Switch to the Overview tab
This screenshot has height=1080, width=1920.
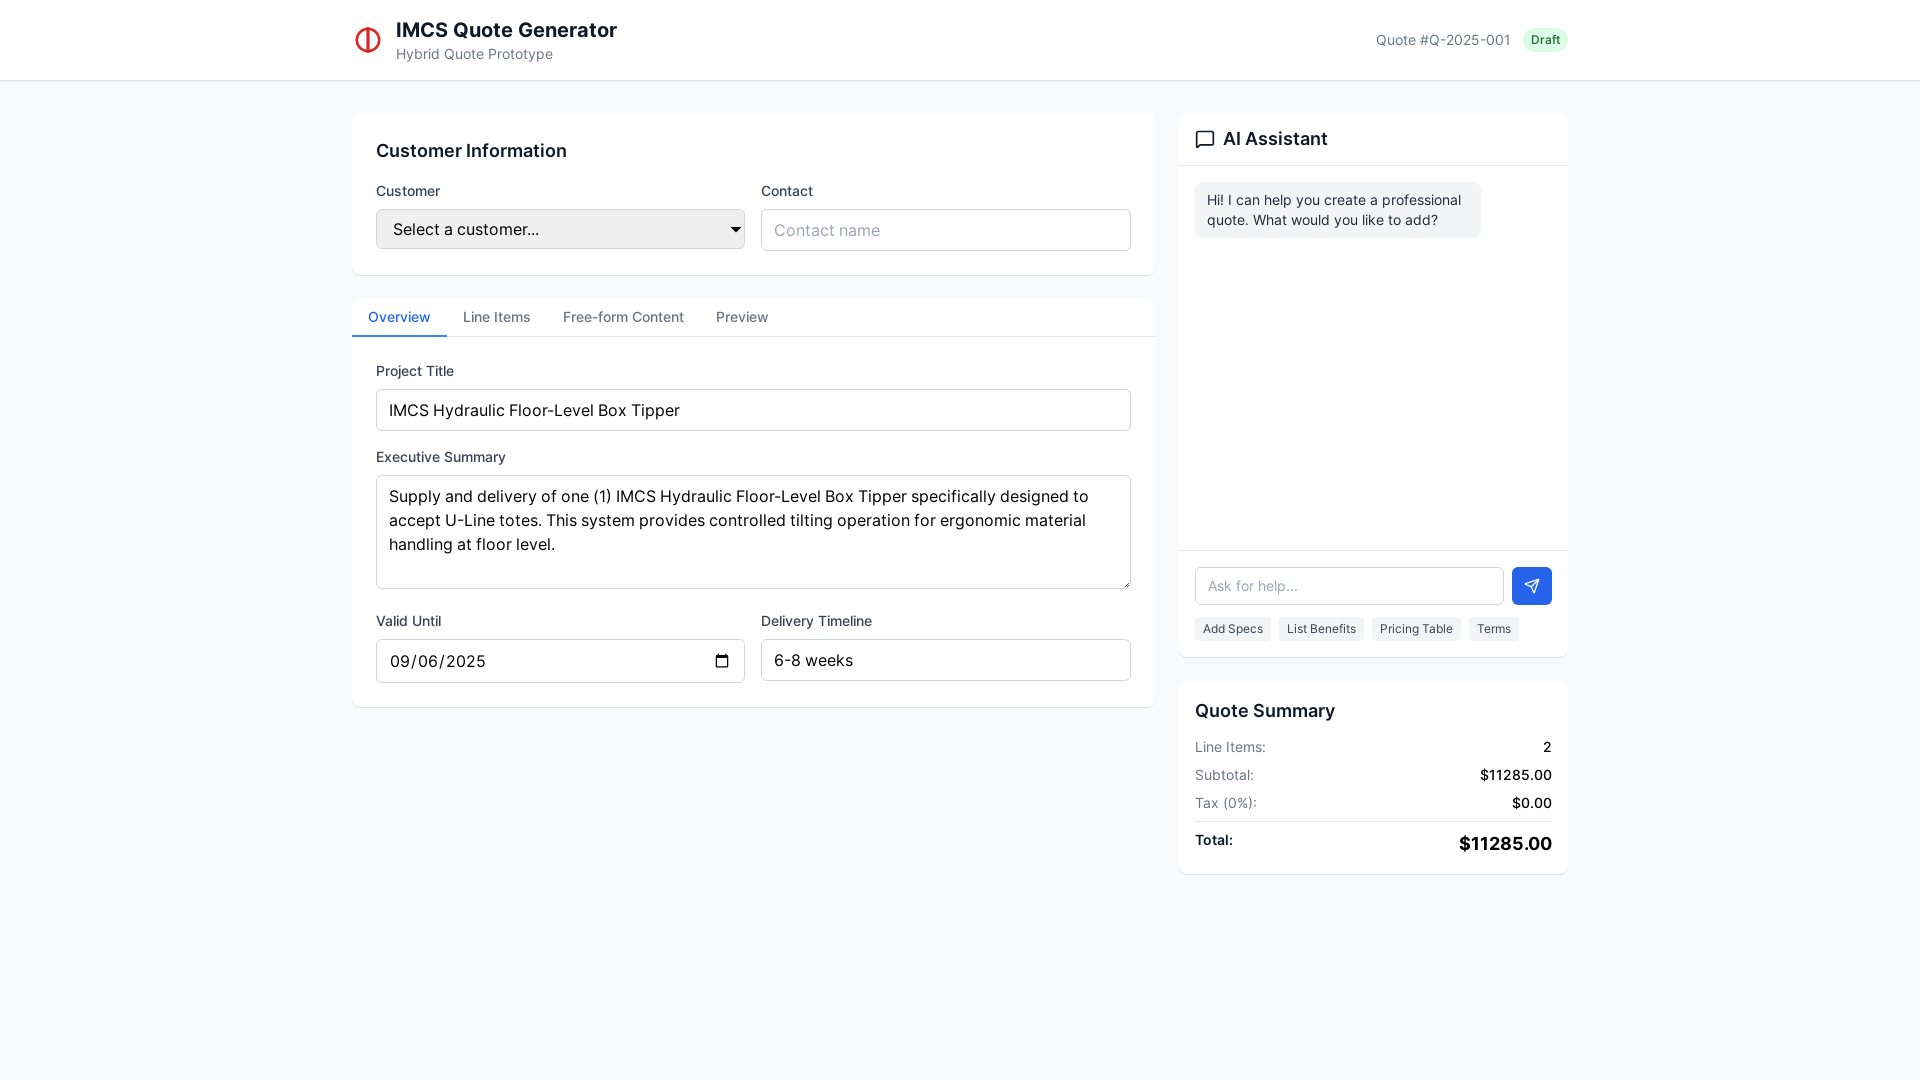coord(399,317)
